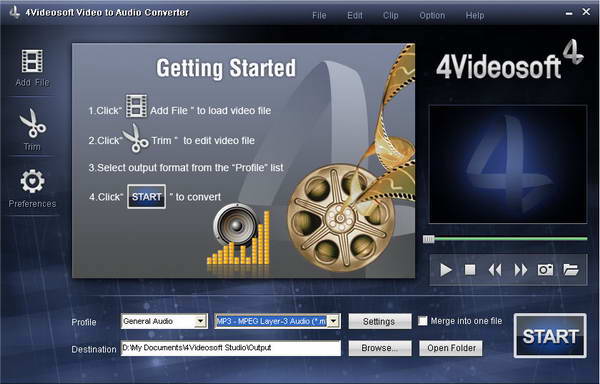Expand the MP3 format dropdown arrow
600x384 pixels.
[334, 321]
